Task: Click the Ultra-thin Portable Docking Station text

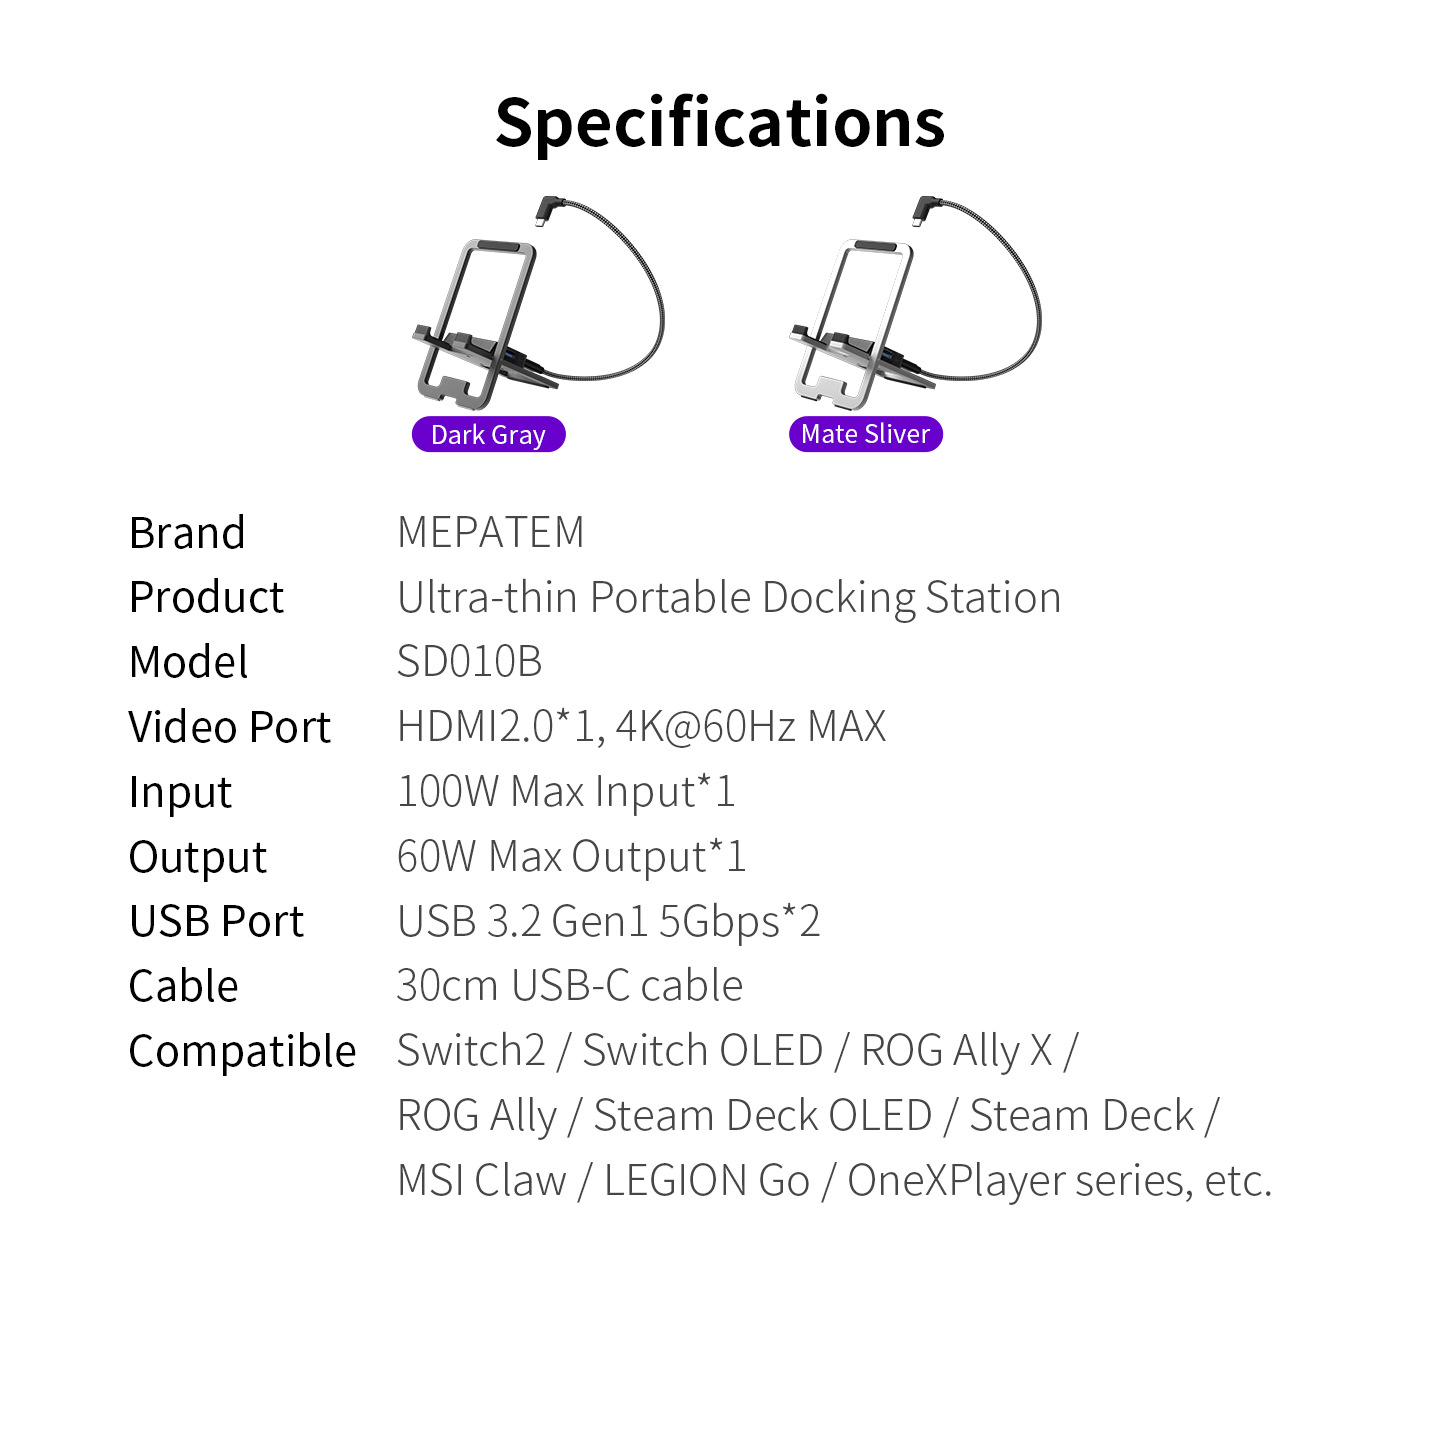Action: (x=728, y=598)
